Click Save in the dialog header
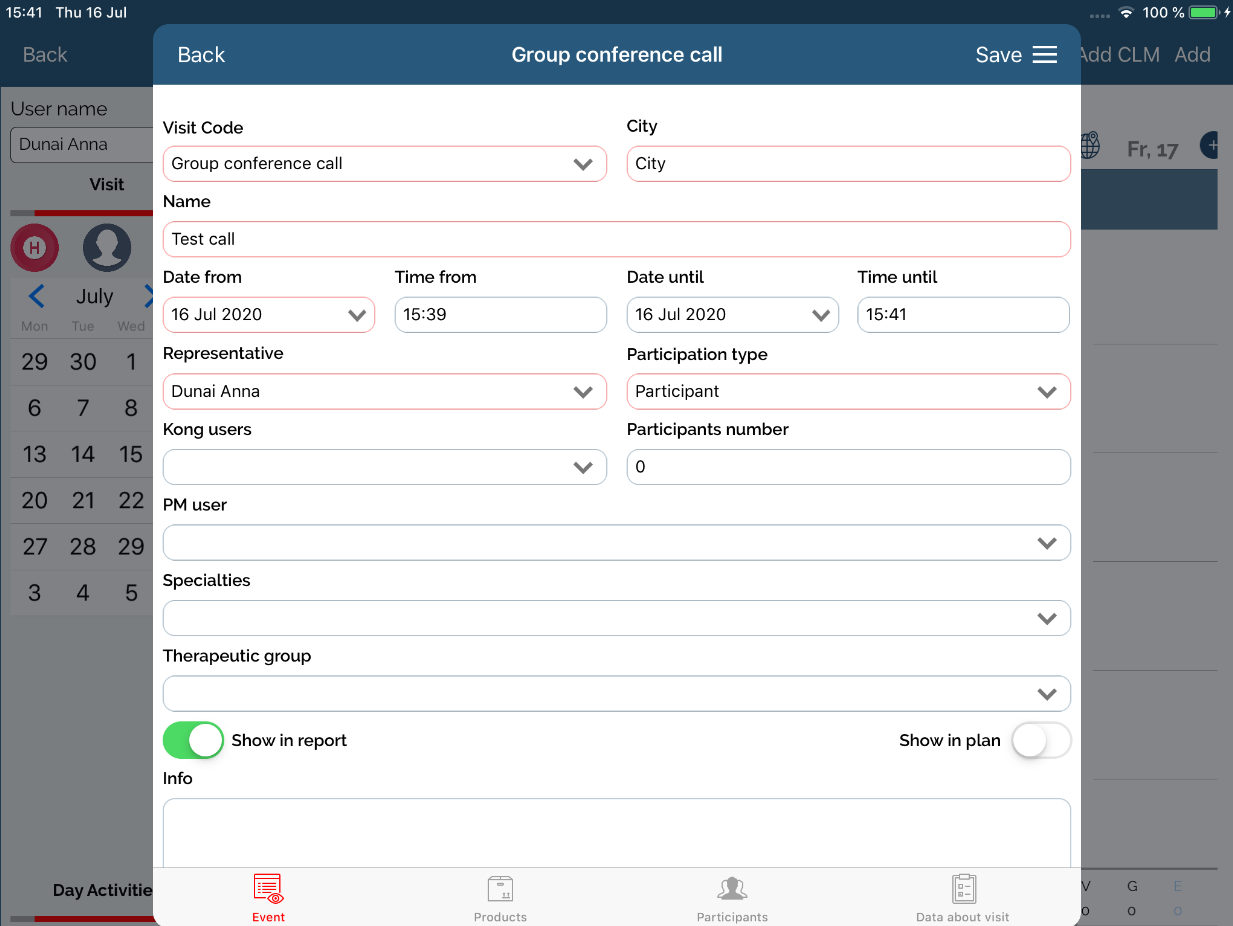Screen dimensions: 1233x926 [x=998, y=55]
